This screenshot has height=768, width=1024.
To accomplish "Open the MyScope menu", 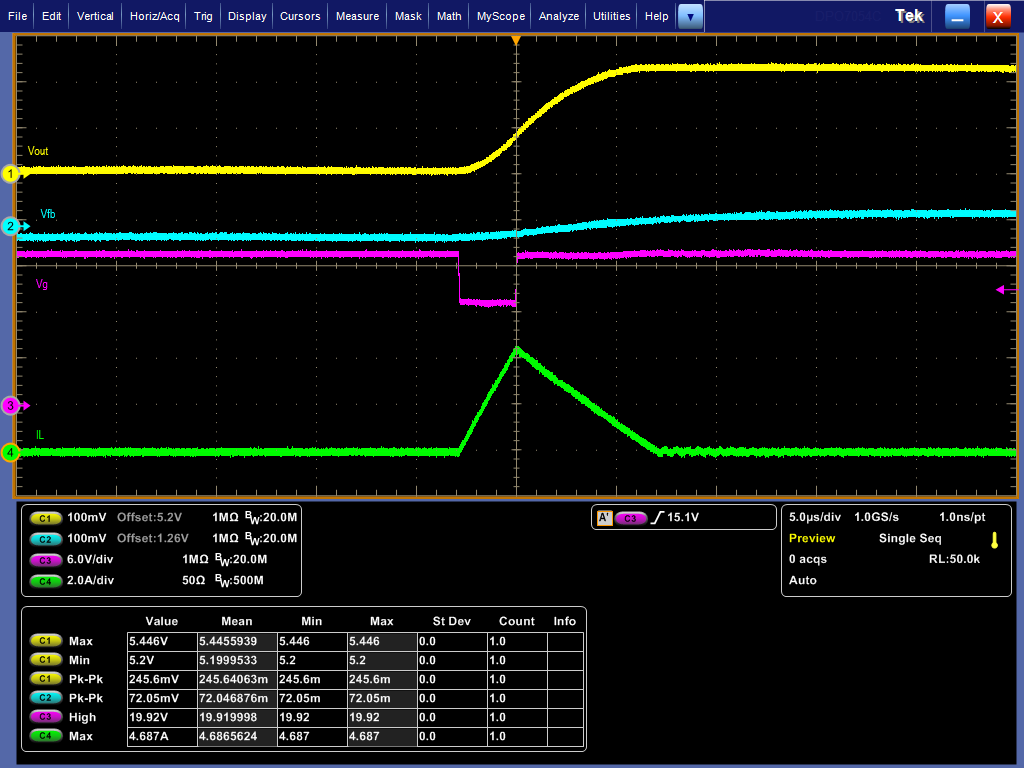I will pos(500,16).
